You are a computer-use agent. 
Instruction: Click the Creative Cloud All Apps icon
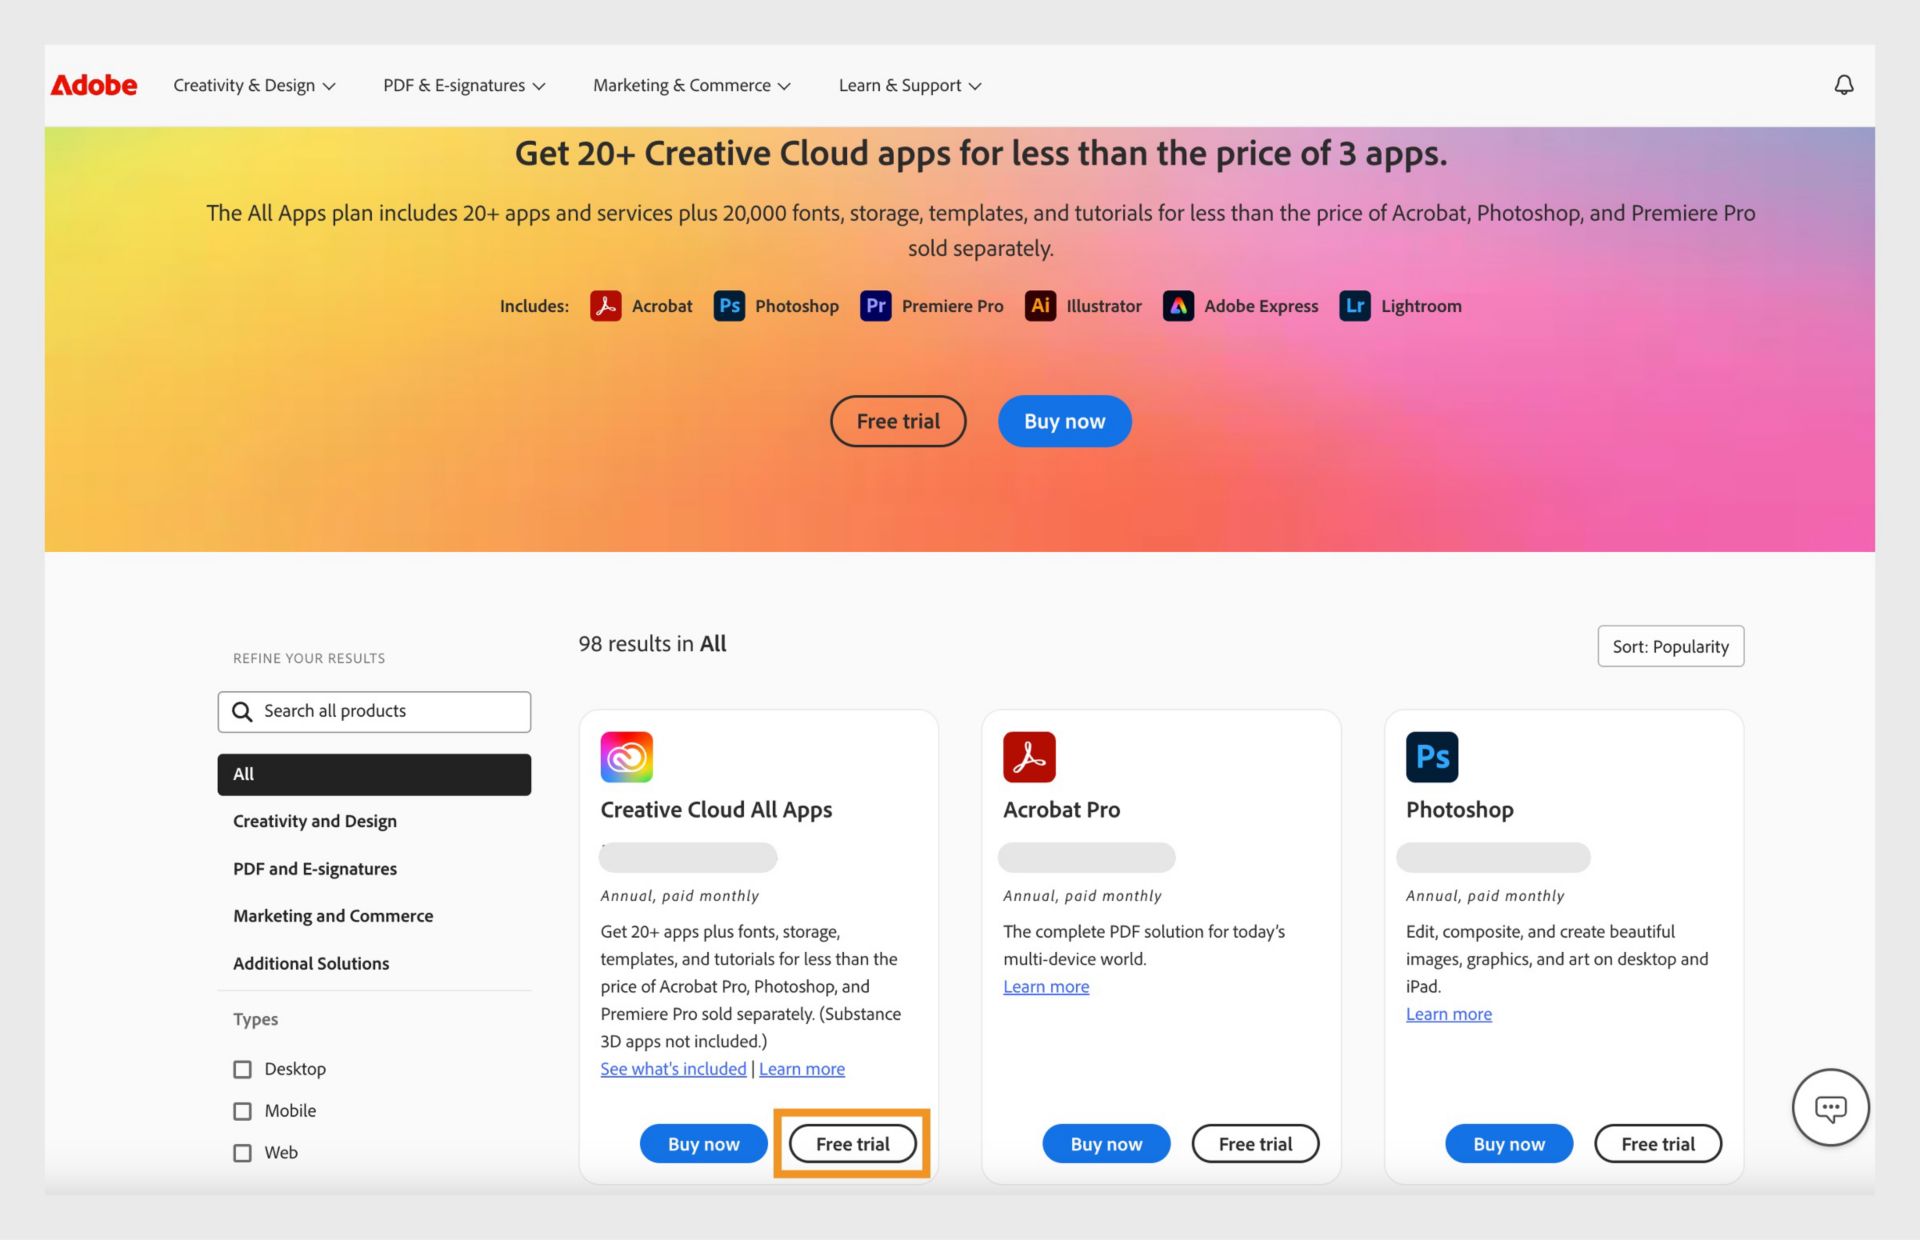(x=626, y=756)
